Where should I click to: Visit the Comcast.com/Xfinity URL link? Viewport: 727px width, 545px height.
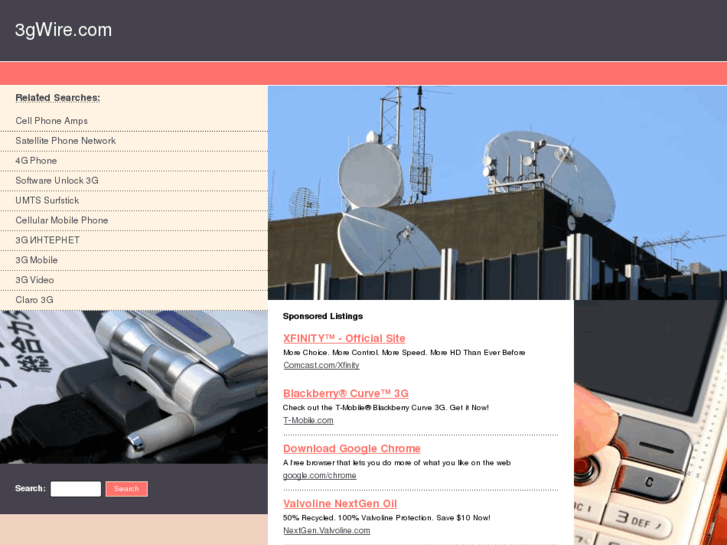click(321, 365)
